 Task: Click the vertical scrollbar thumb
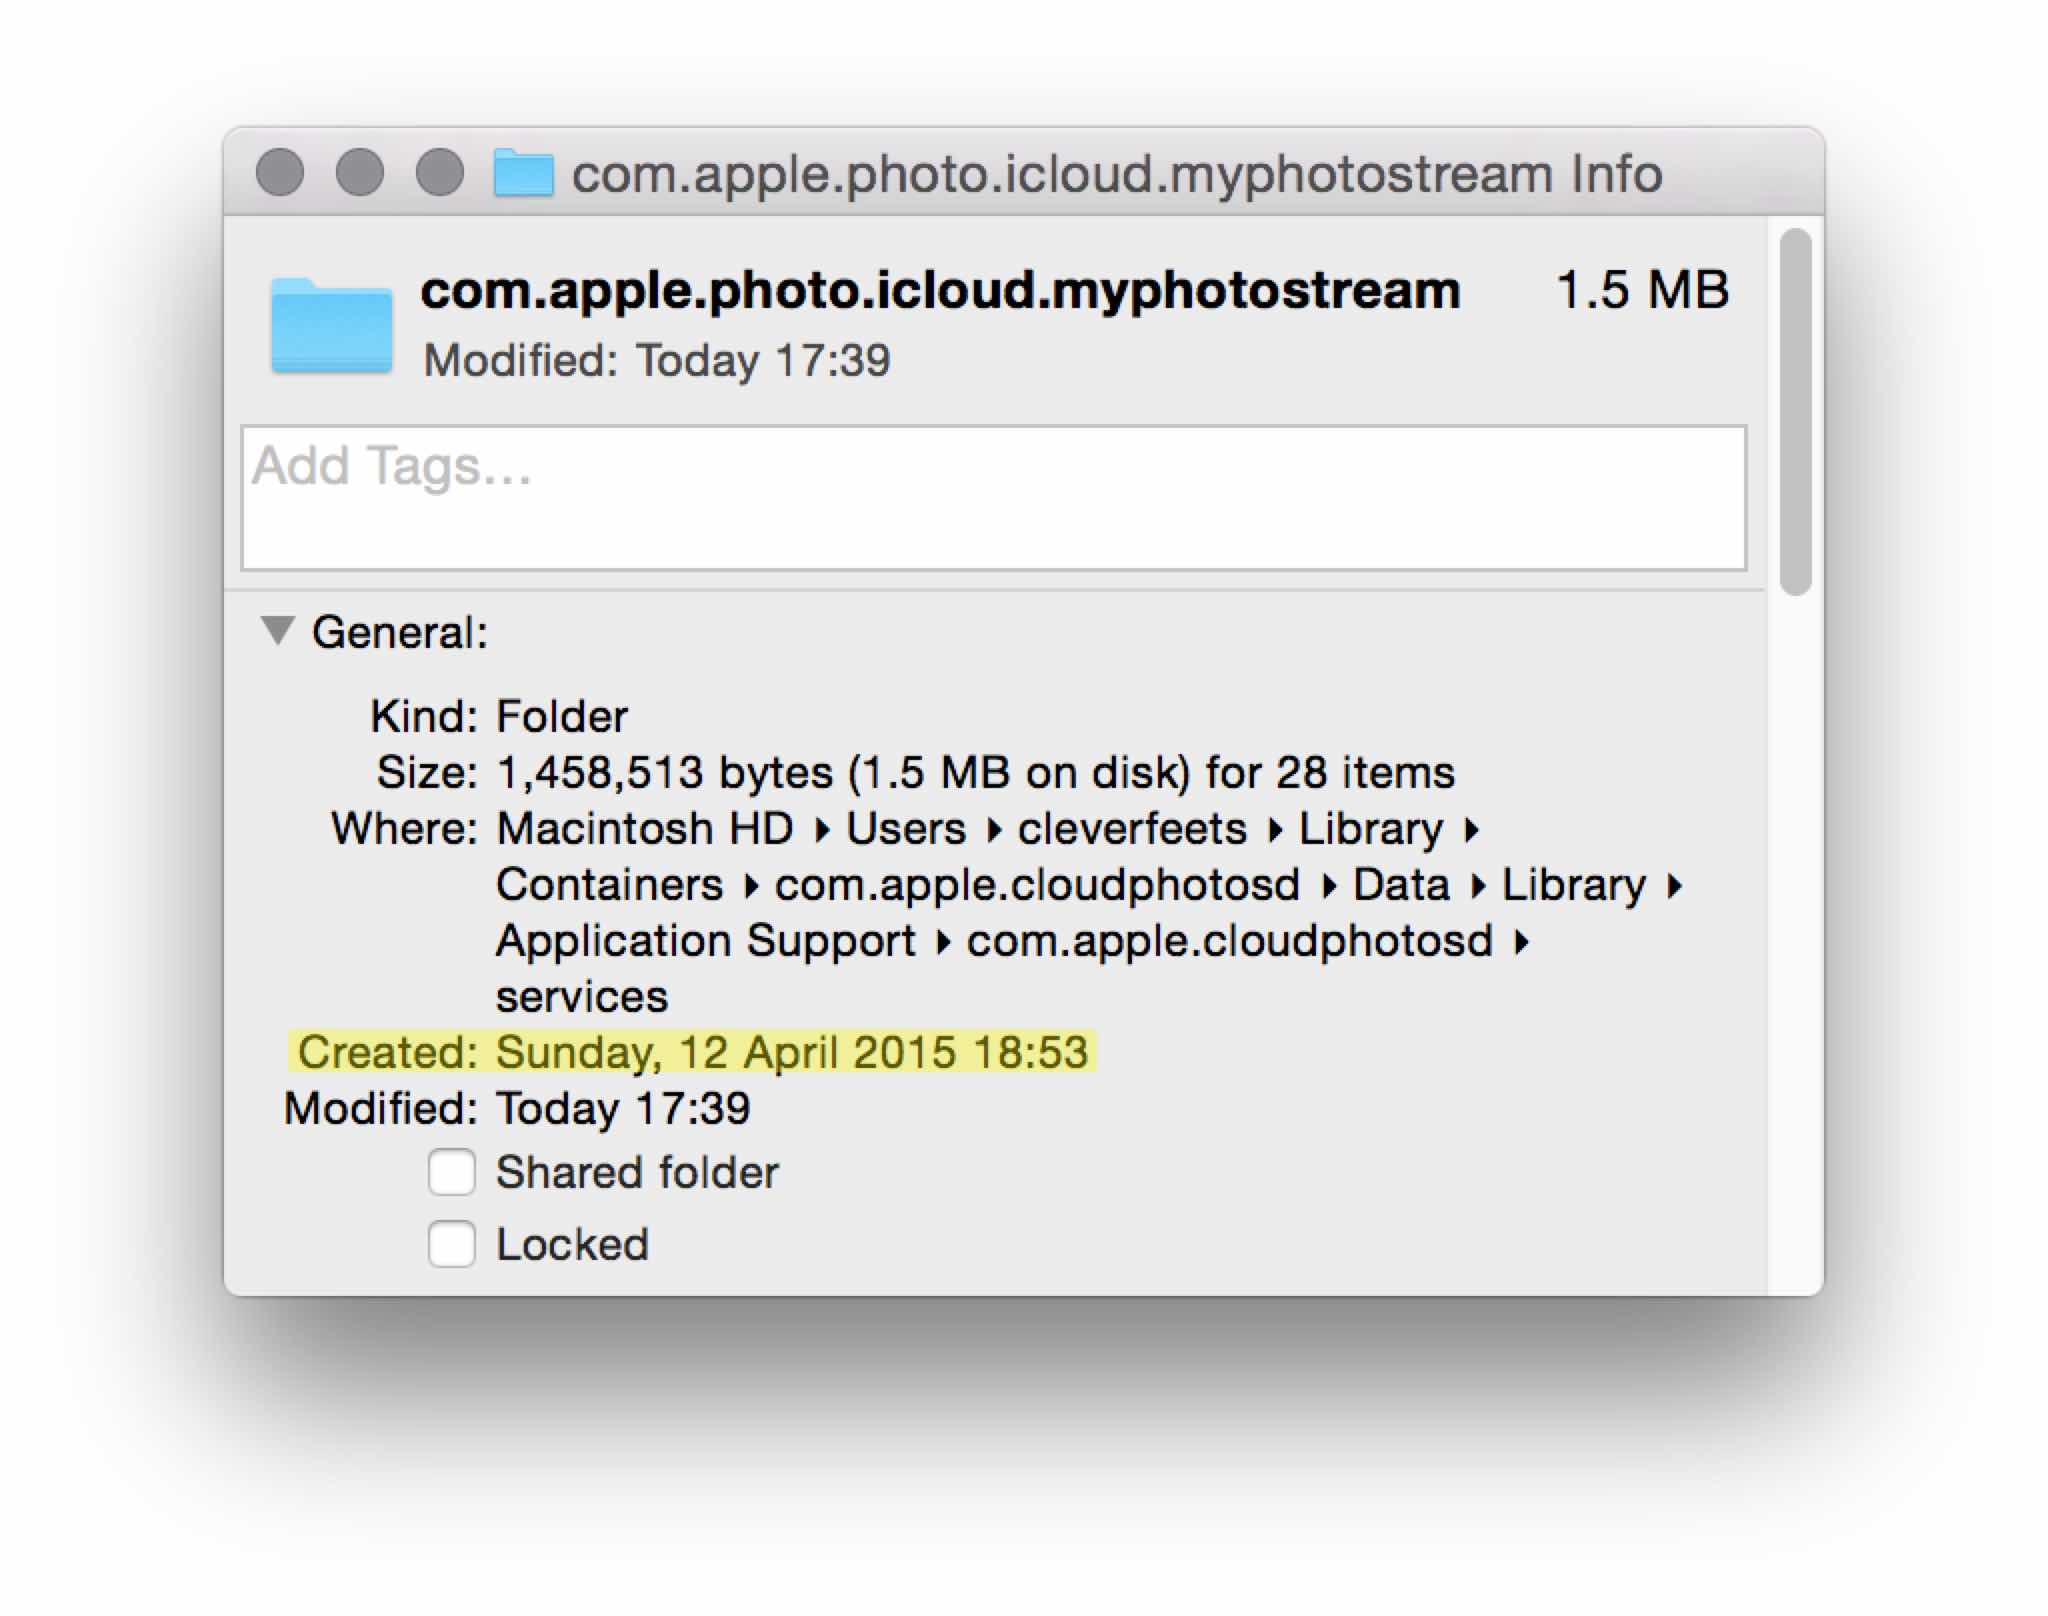tap(1796, 410)
